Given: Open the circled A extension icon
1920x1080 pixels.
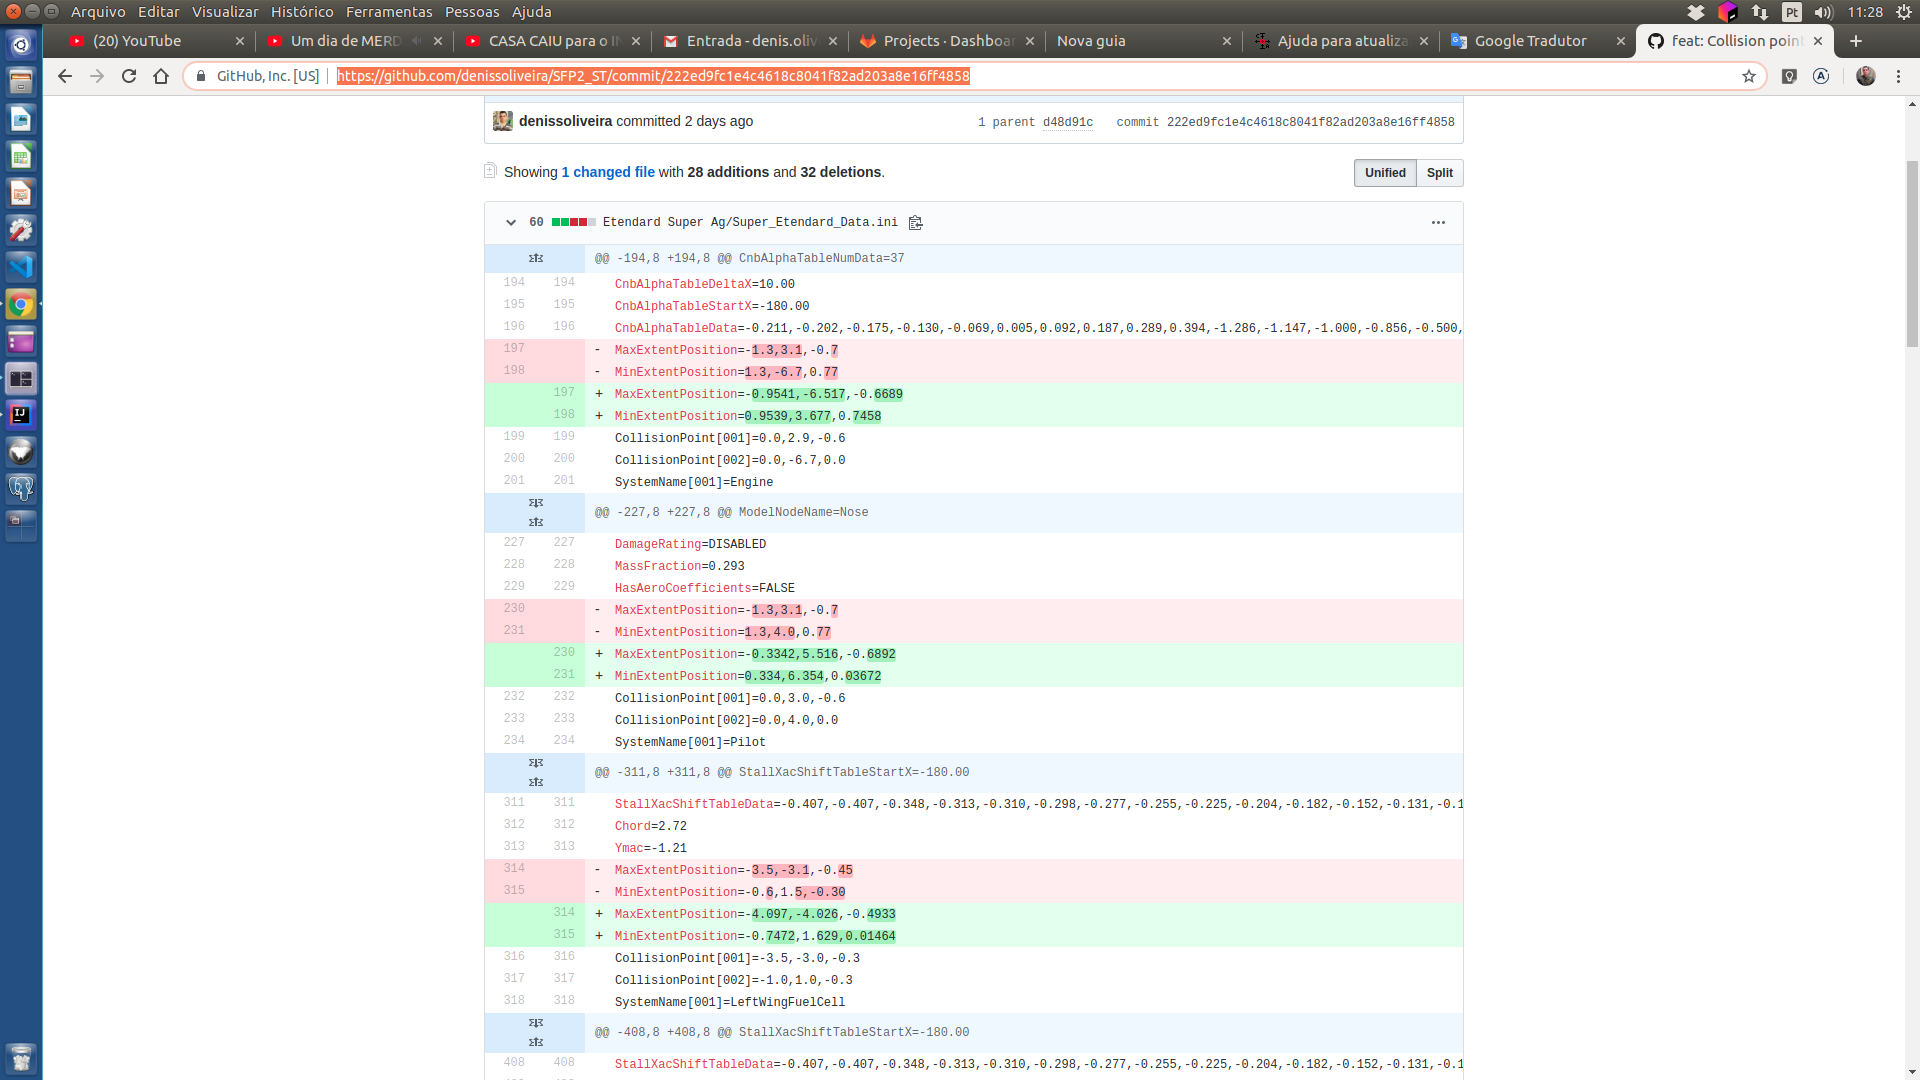Looking at the screenshot, I should (x=1821, y=76).
